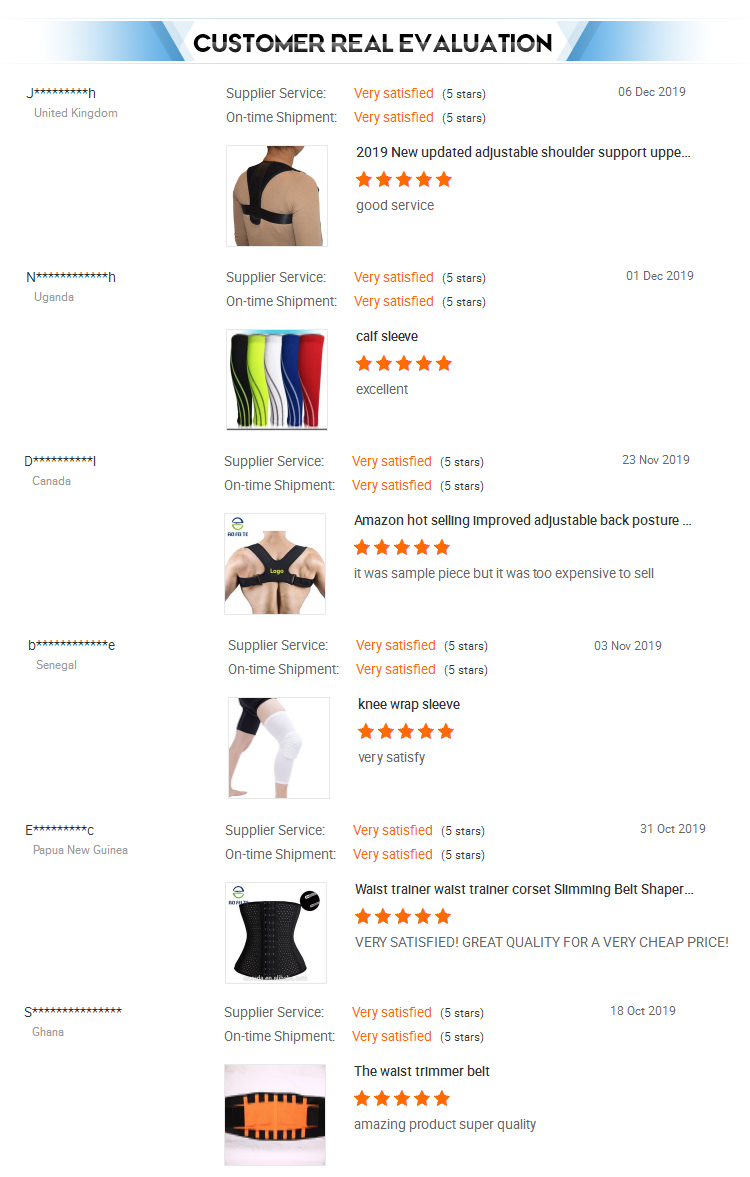Open the black waist trainer corset thumbnail

pyautogui.click(x=276, y=933)
